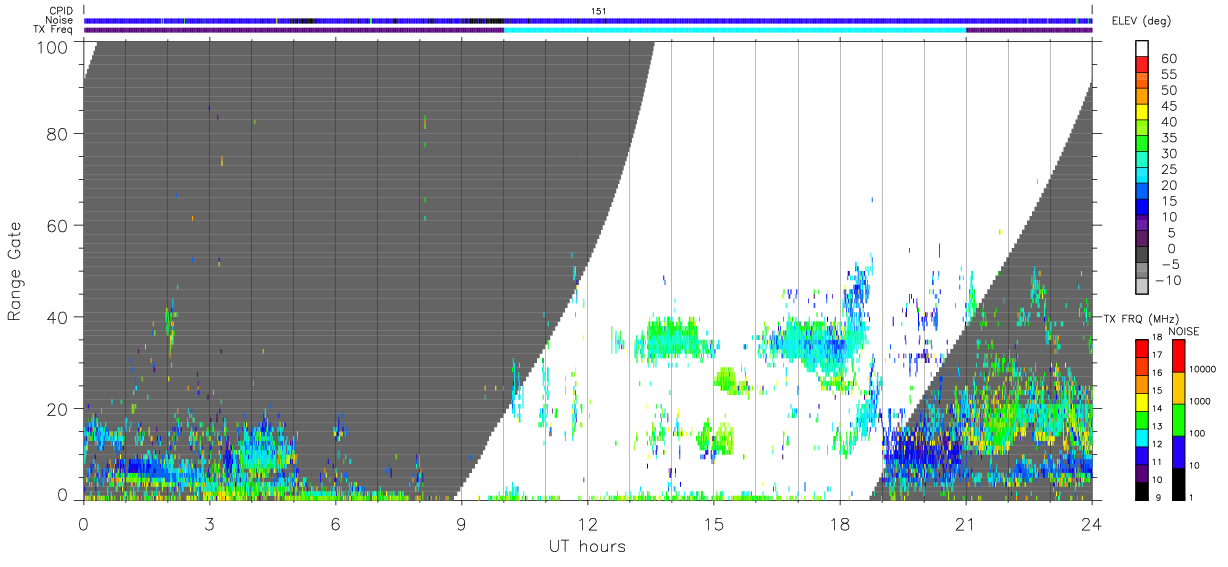The height and width of the screenshot is (567, 1228).
Task: Select the UT hours axis title
Action: tap(586, 546)
